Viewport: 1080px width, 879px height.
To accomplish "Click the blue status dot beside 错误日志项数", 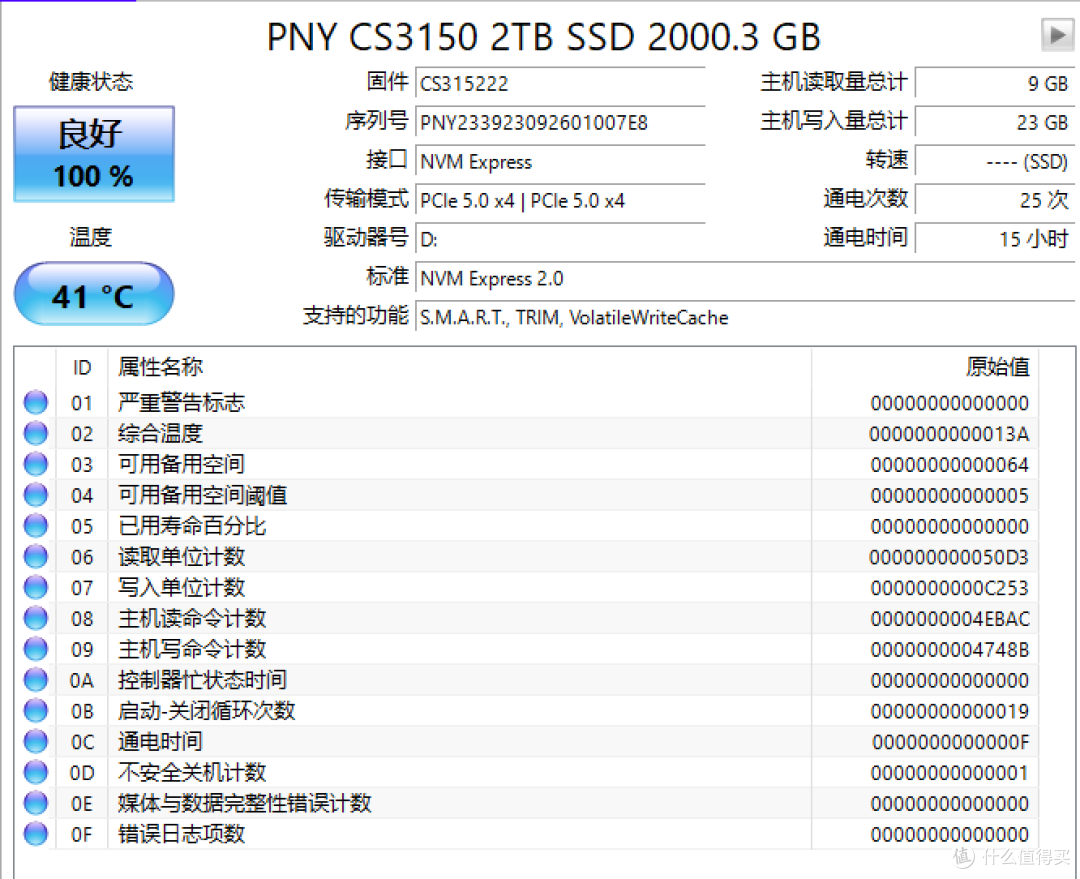I will (35, 834).
